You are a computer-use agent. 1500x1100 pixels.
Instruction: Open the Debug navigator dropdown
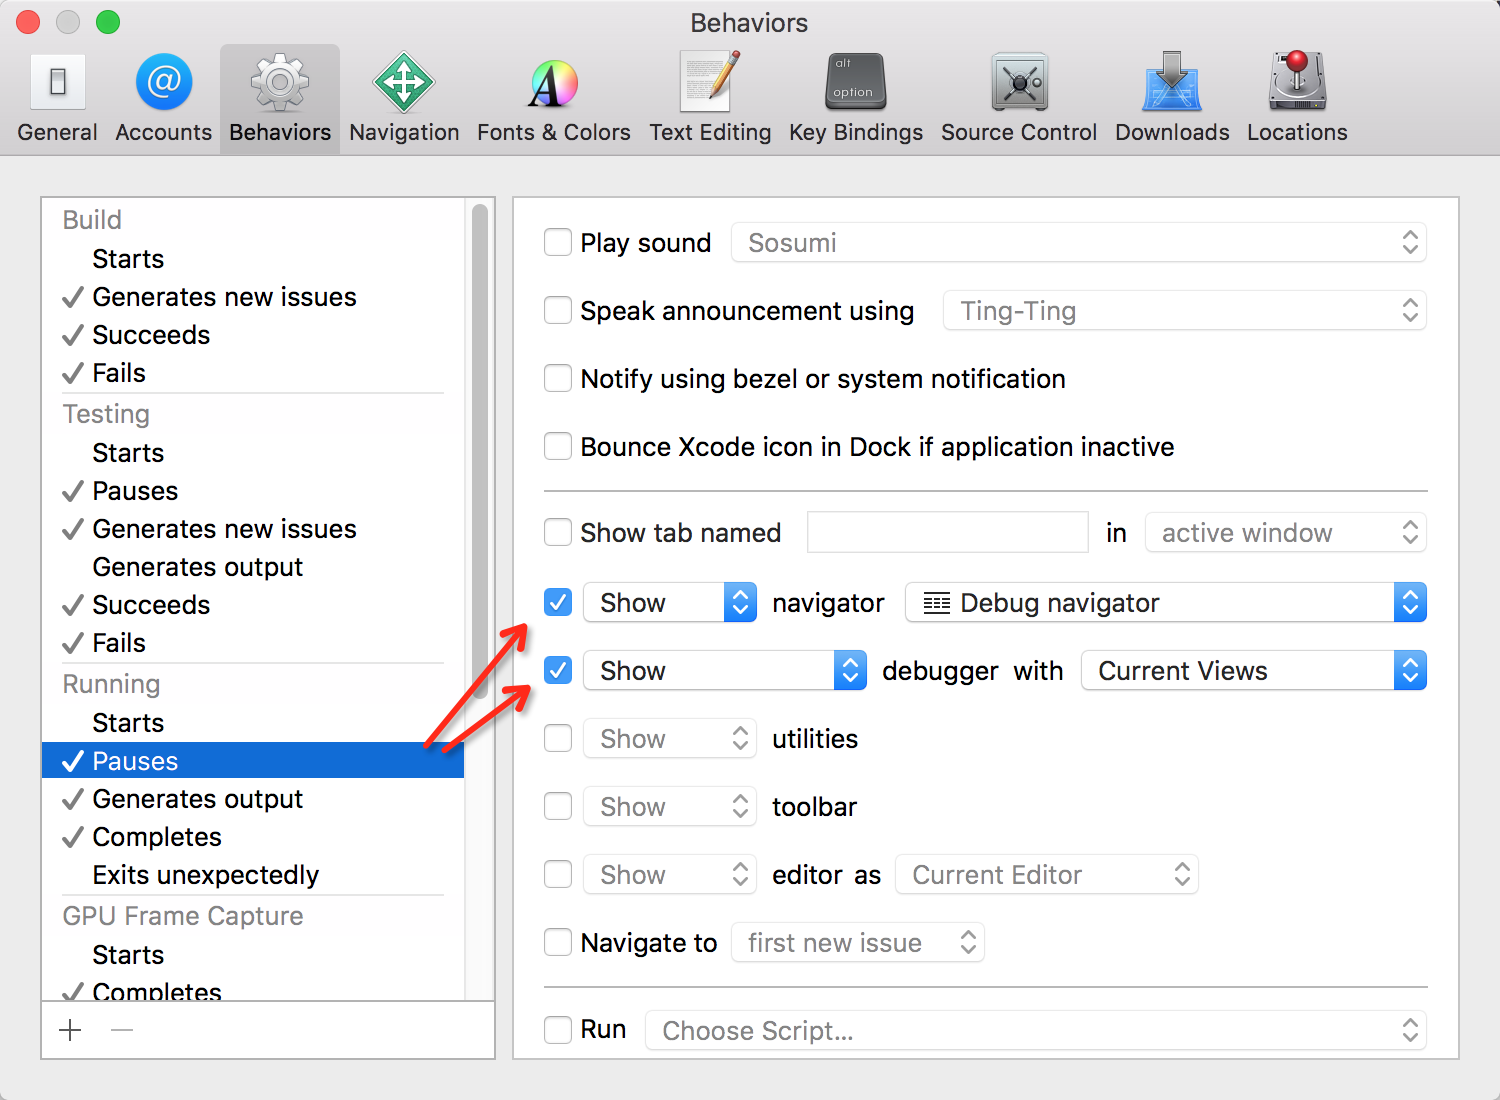pyautogui.click(x=1166, y=602)
